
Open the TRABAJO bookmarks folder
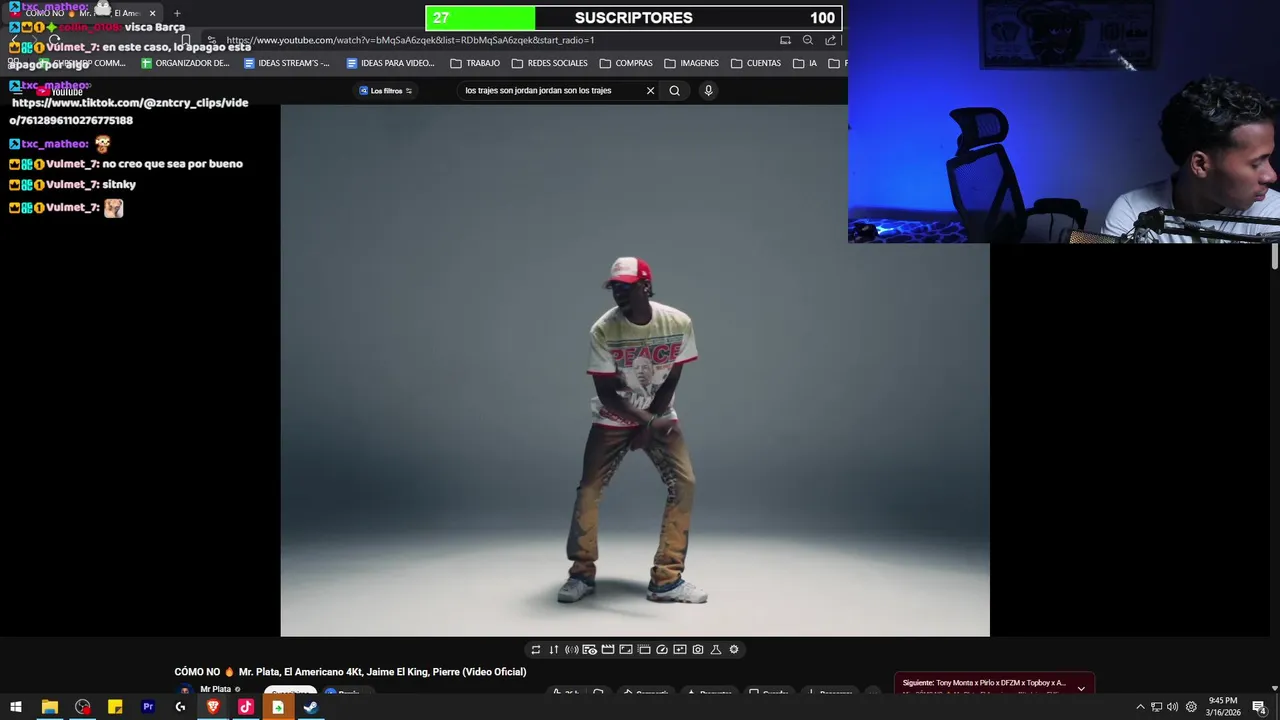(x=475, y=63)
